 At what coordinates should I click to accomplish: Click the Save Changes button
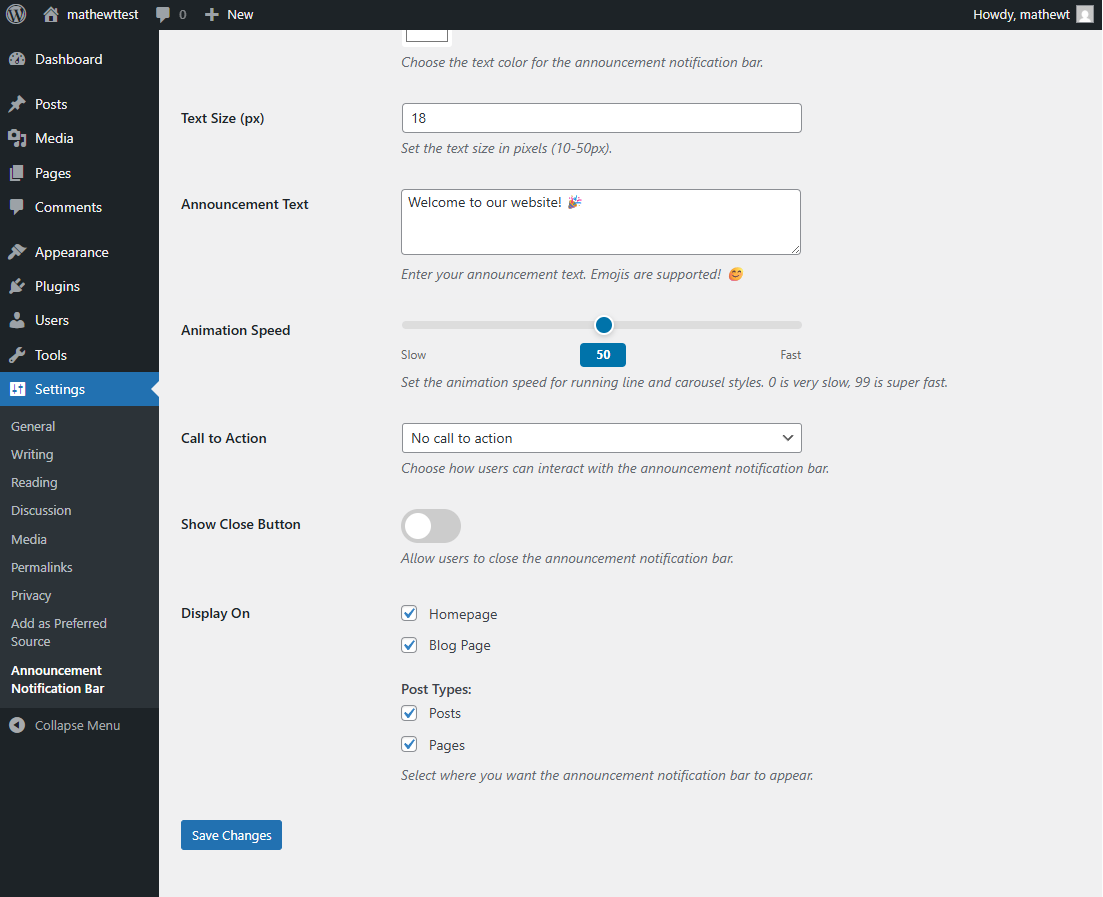point(231,835)
